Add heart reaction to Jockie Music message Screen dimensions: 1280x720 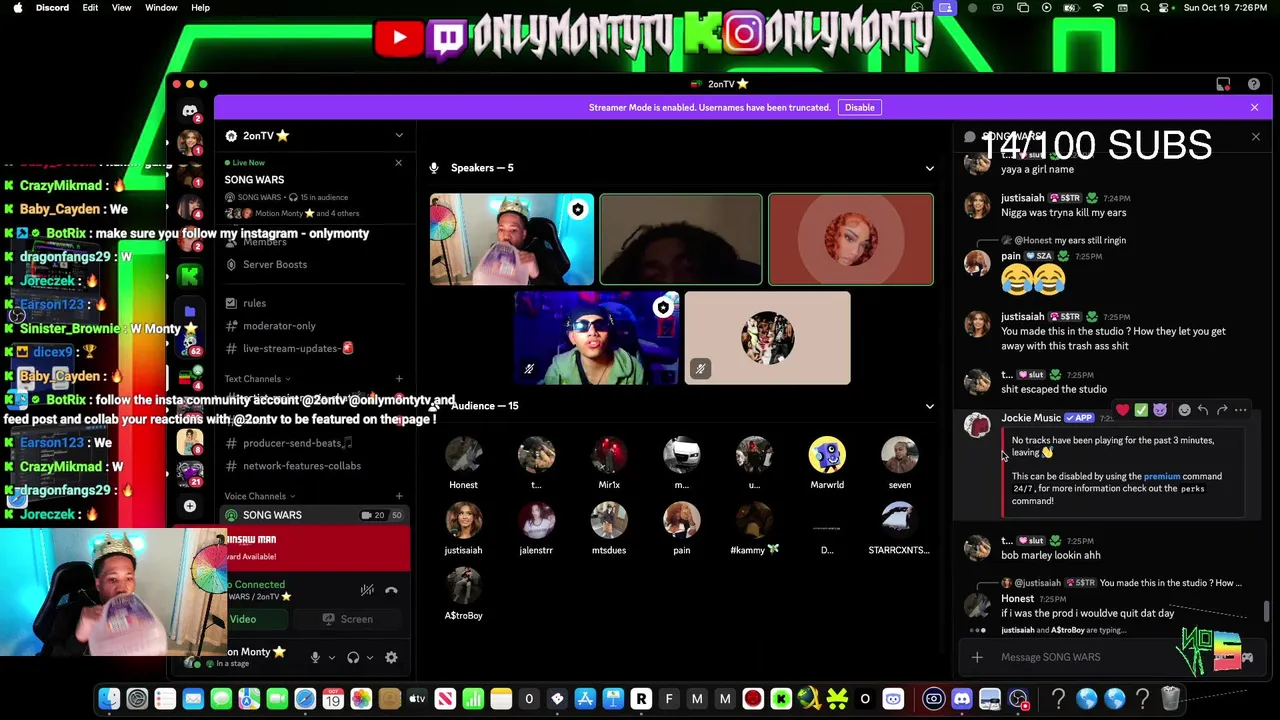pos(1122,410)
